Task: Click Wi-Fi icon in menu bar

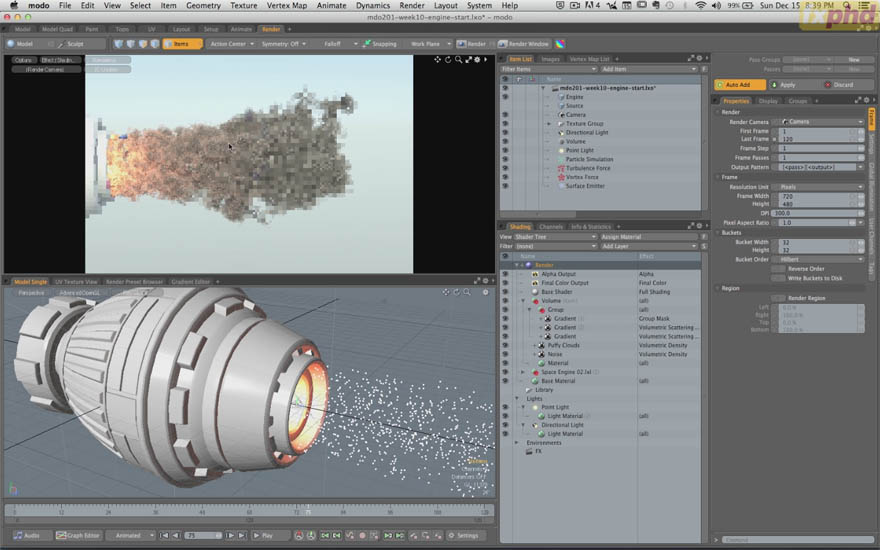Action: pyautogui.click(x=700, y=6)
